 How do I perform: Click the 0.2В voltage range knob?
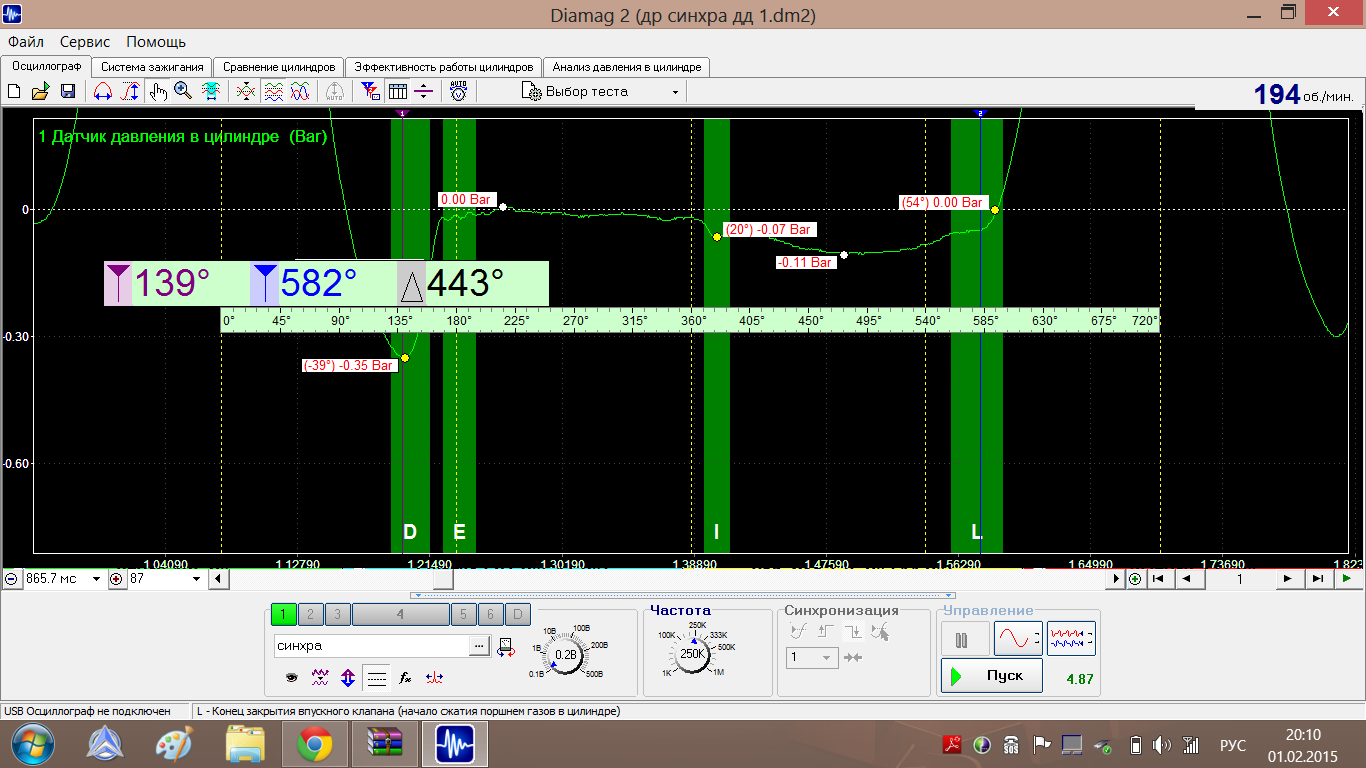coord(566,655)
